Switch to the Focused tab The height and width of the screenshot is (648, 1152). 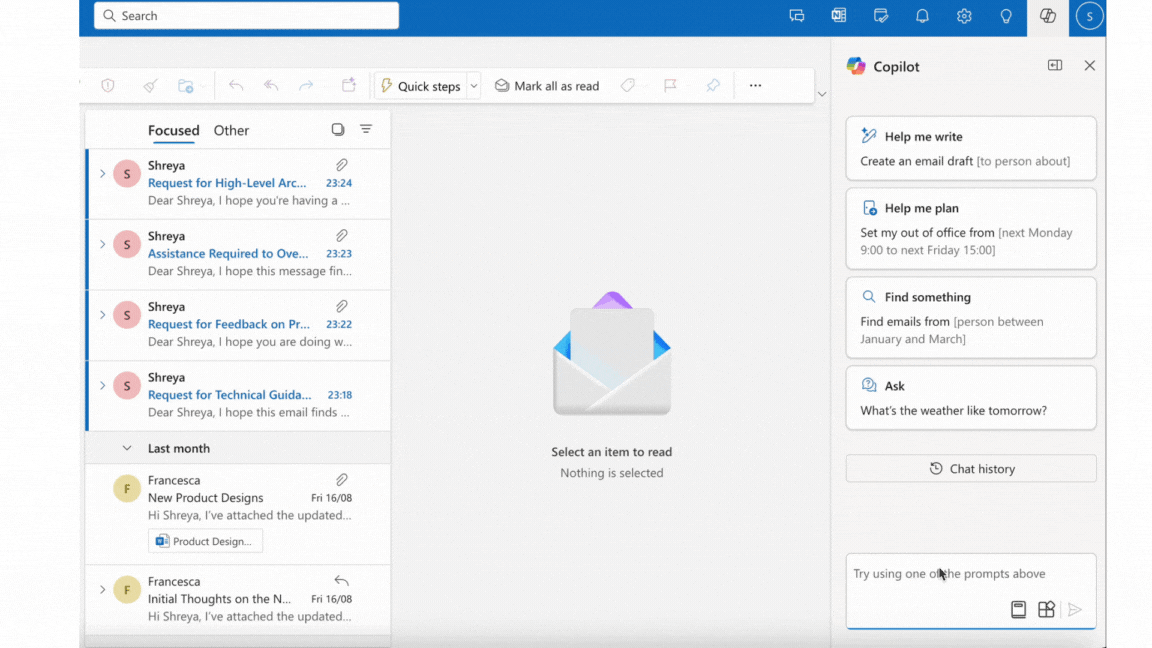click(x=173, y=130)
